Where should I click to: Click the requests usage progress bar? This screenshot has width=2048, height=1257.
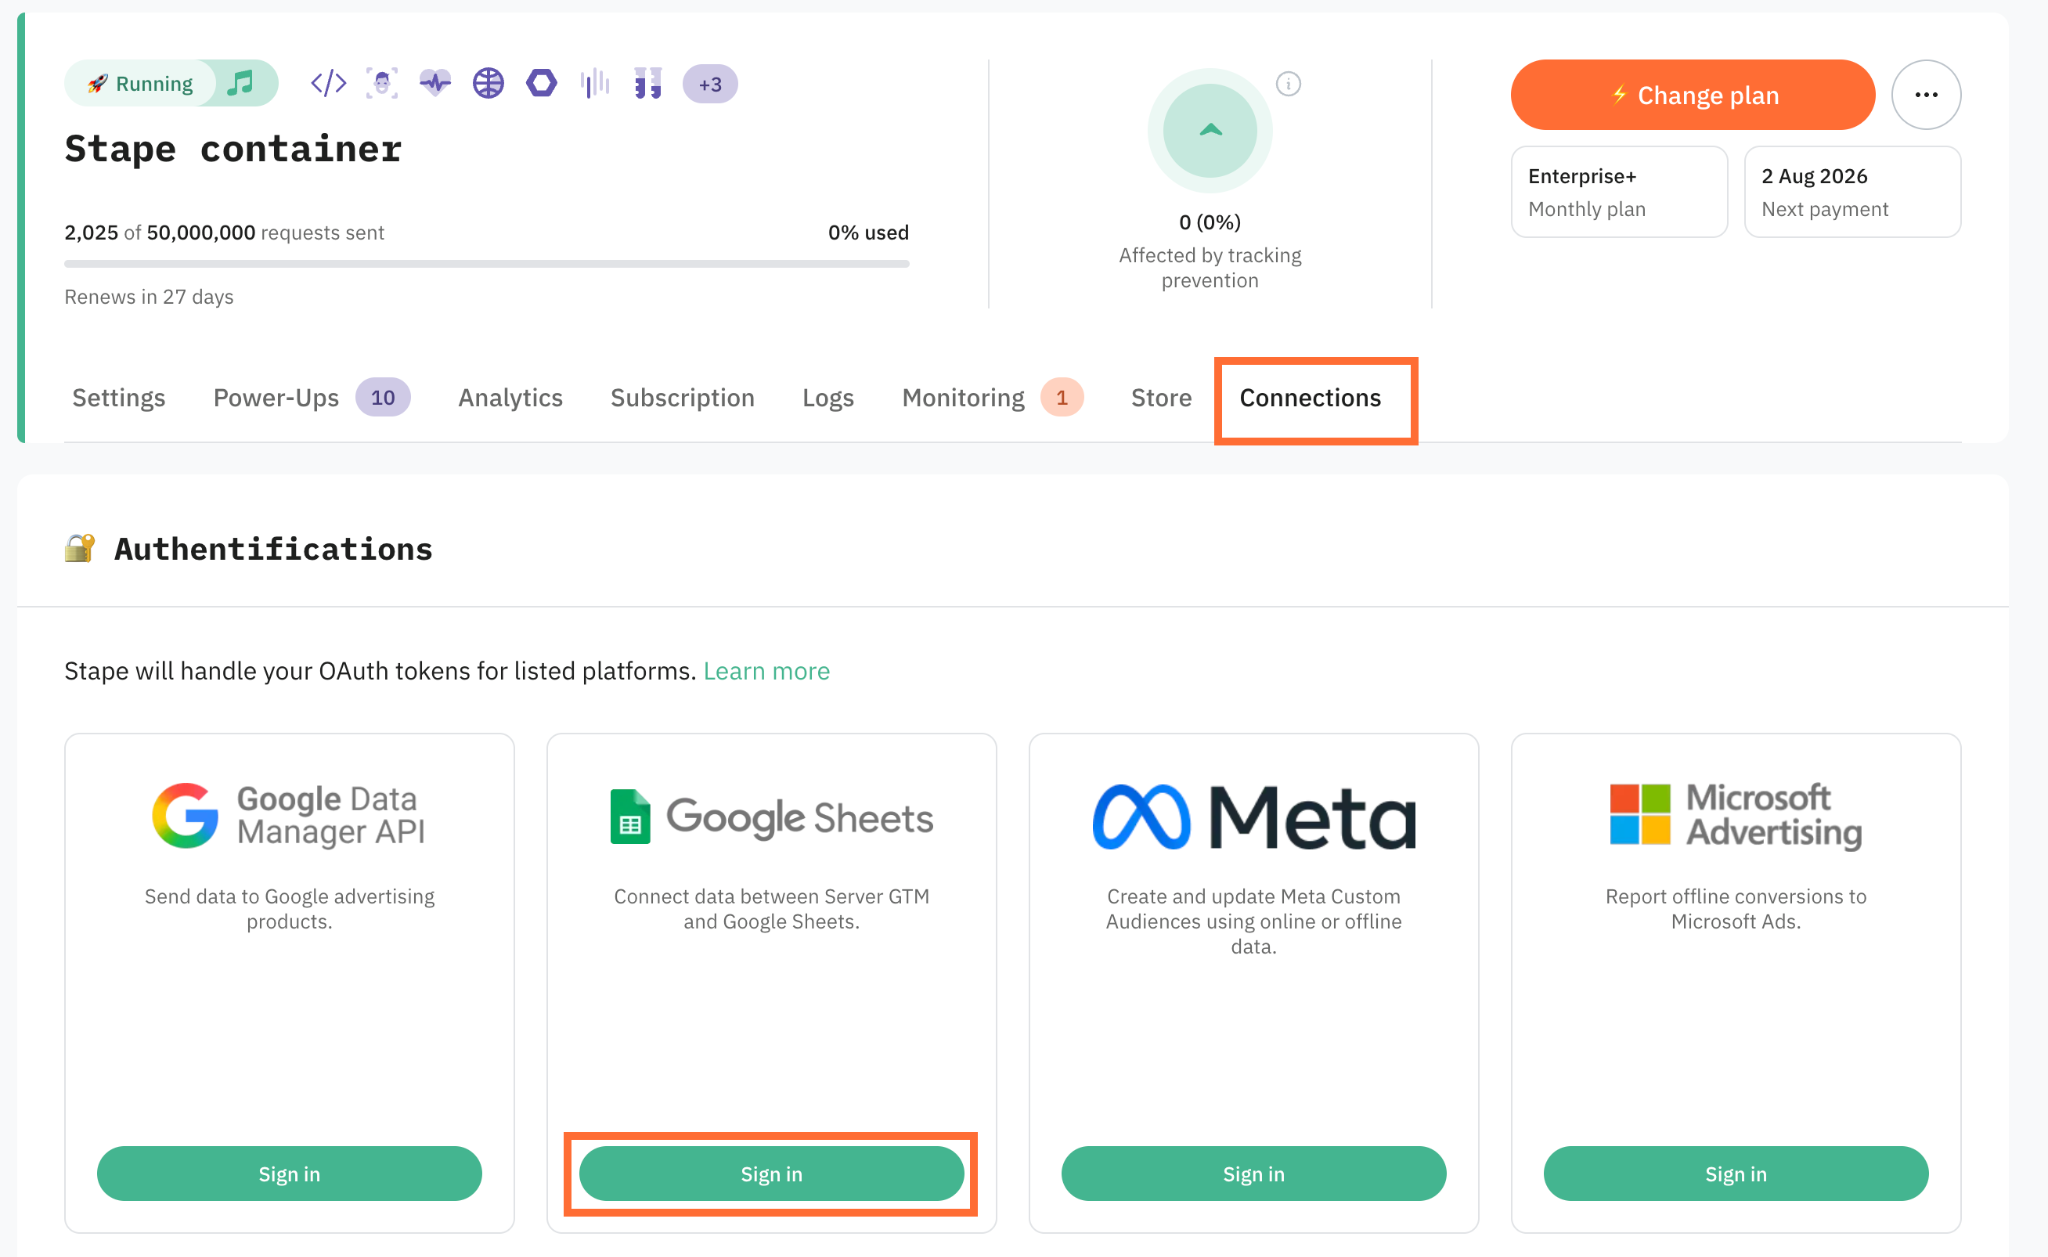pos(487,264)
